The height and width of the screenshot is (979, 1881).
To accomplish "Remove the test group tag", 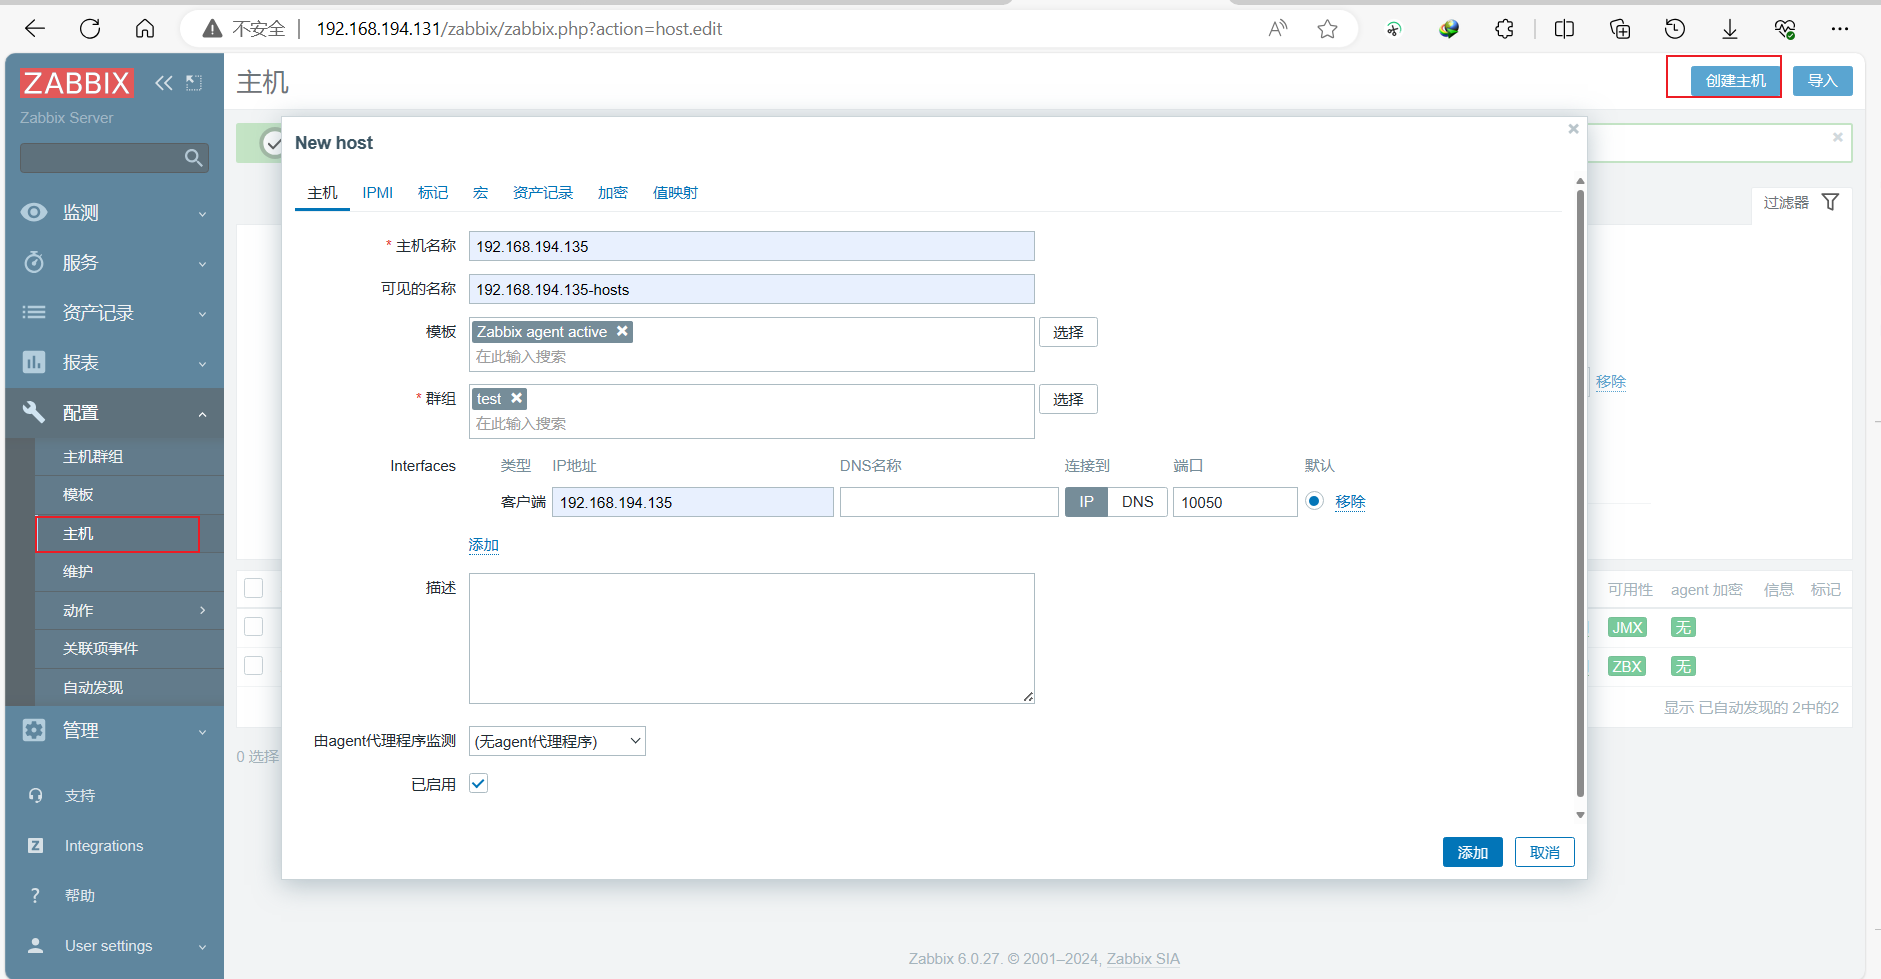I will pyautogui.click(x=517, y=398).
